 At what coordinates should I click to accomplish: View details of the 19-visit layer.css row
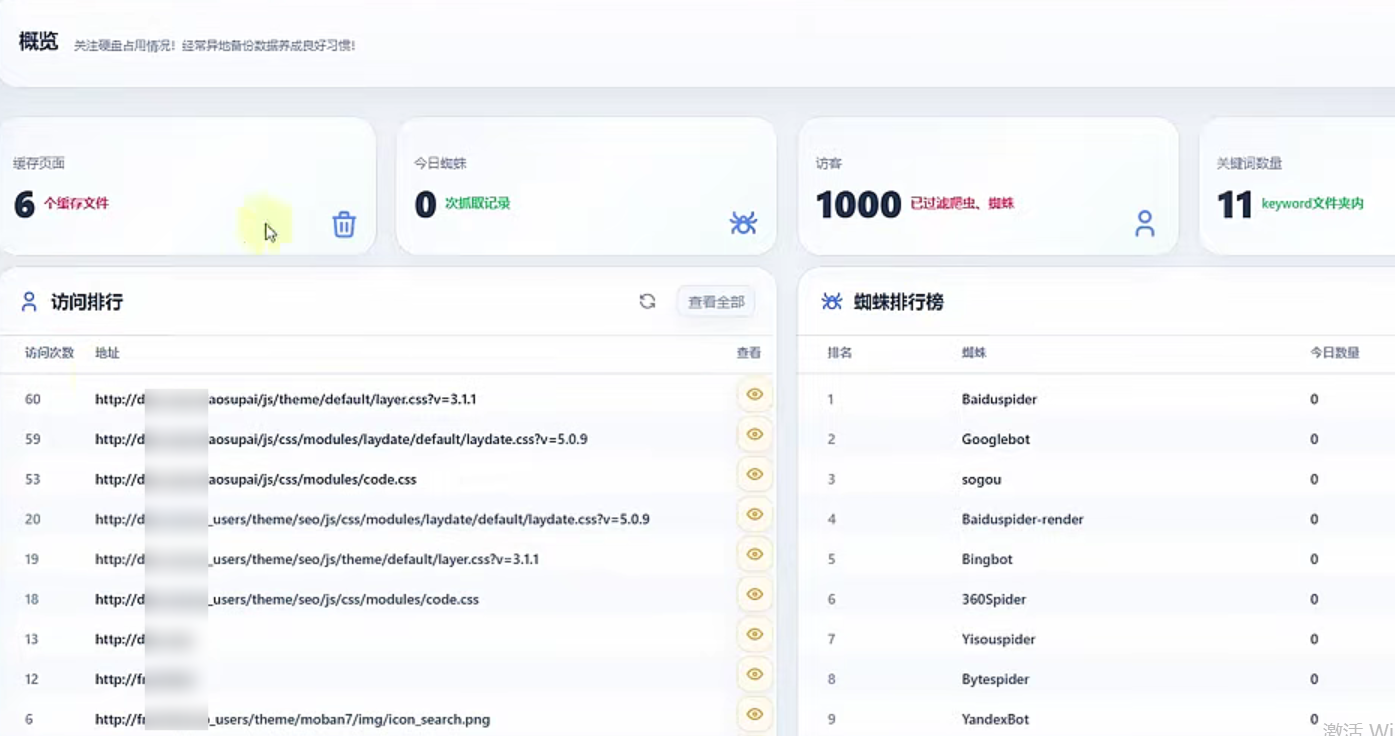pos(755,555)
